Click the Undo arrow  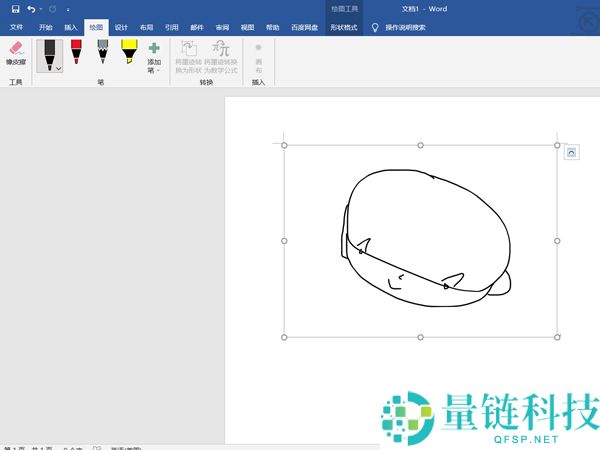[31, 8]
